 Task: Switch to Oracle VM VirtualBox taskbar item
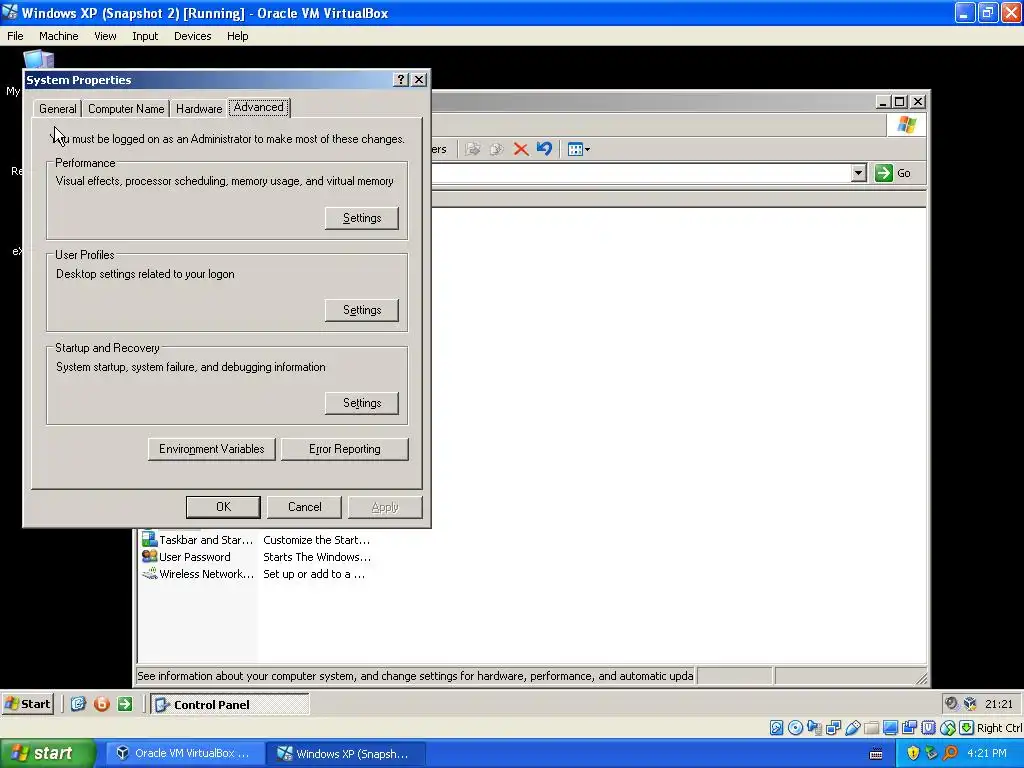(x=185, y=754)
